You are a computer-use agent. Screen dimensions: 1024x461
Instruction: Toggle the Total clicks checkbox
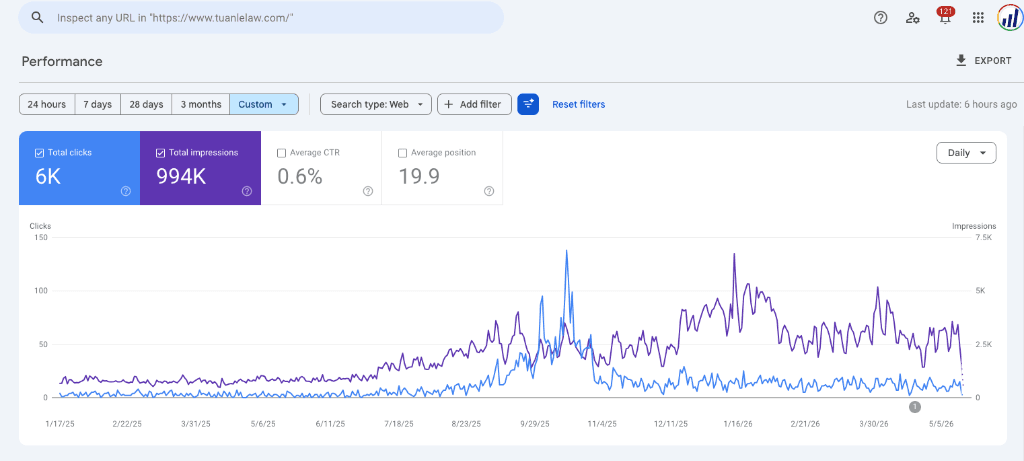tap(39, 153)
